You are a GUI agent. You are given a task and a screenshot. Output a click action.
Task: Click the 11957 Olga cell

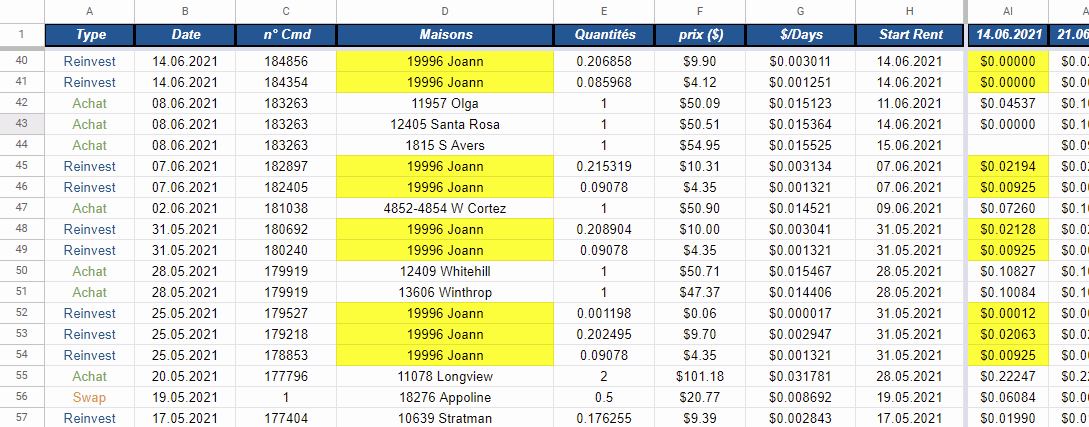[444, 103]
